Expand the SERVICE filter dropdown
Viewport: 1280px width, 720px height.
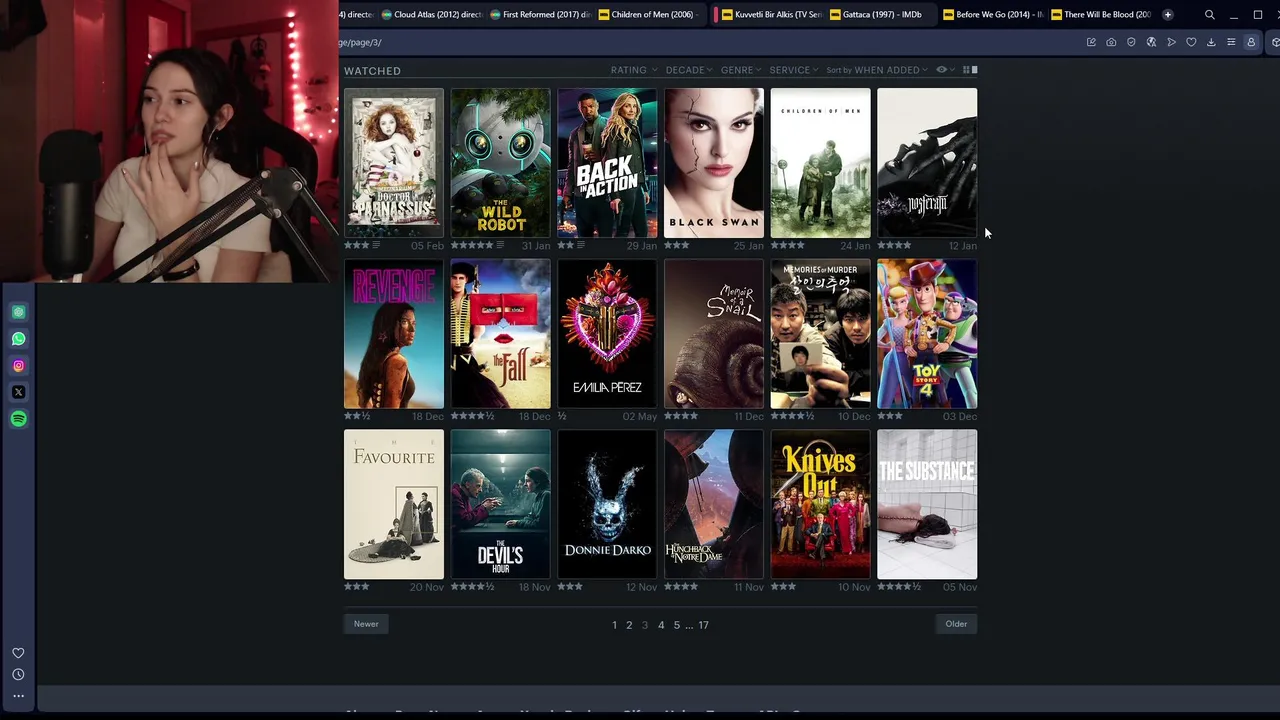(794, 70)
